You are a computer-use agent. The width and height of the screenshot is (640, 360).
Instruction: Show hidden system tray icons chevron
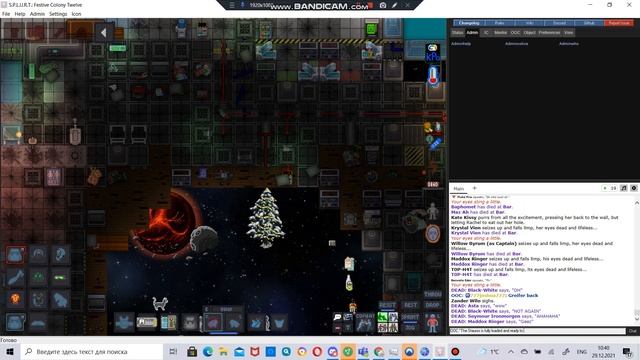pyautogui.click(x=511, y=351)
